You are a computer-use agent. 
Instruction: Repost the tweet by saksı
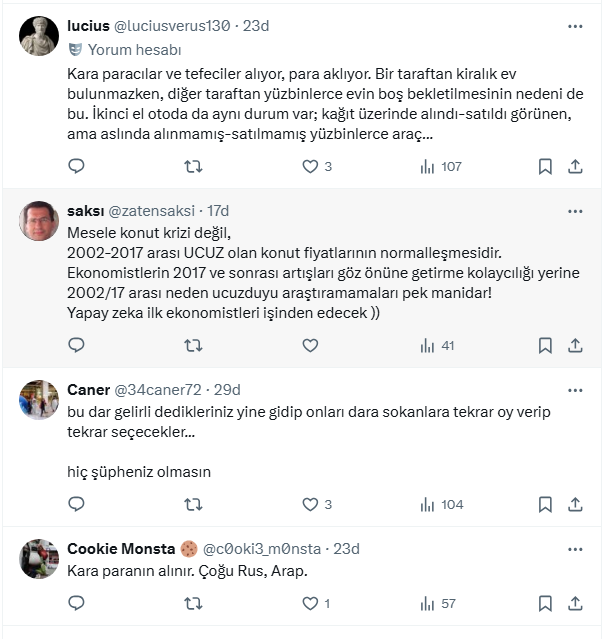tap(193, 345)
